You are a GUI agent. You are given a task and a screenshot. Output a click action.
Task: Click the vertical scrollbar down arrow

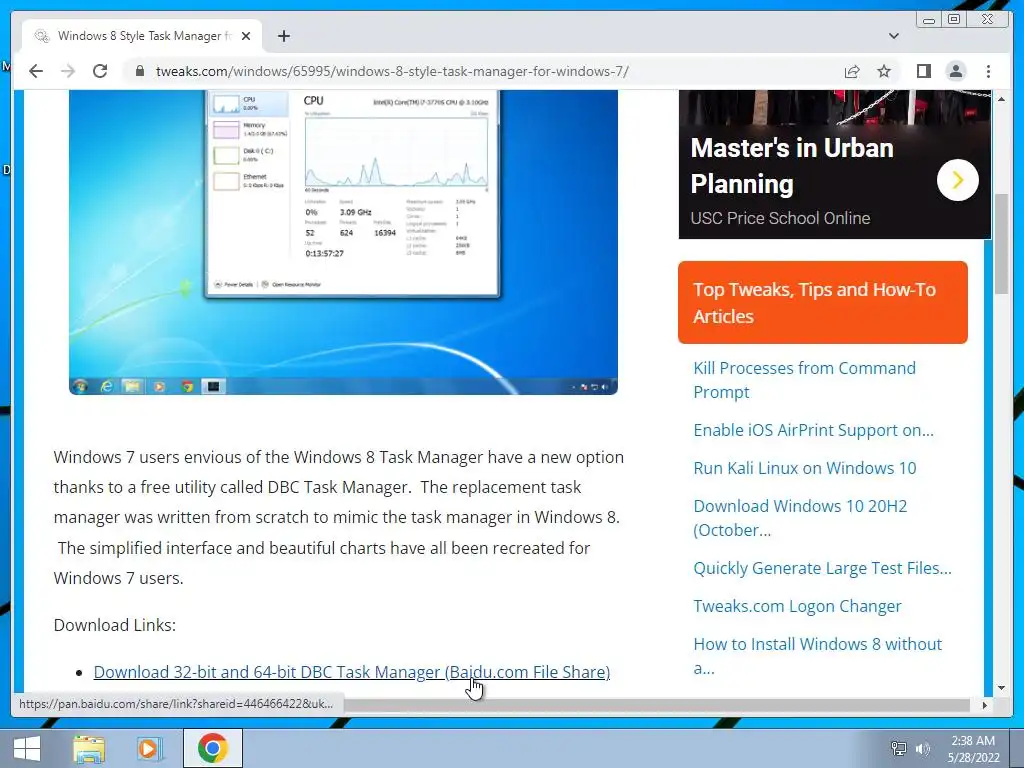(1001, 688)
